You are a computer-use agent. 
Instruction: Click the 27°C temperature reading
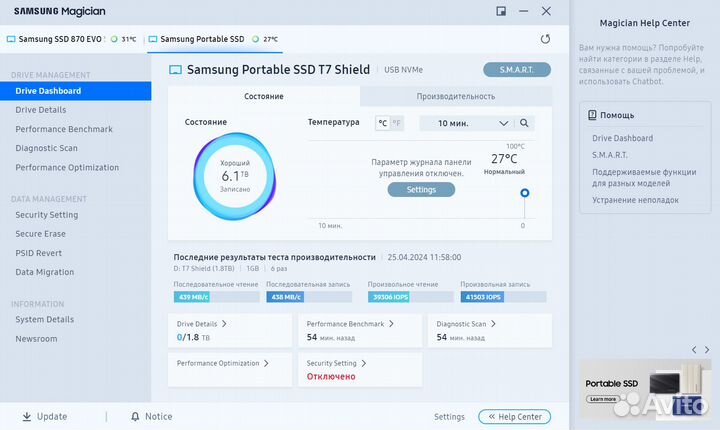(504, 159)
